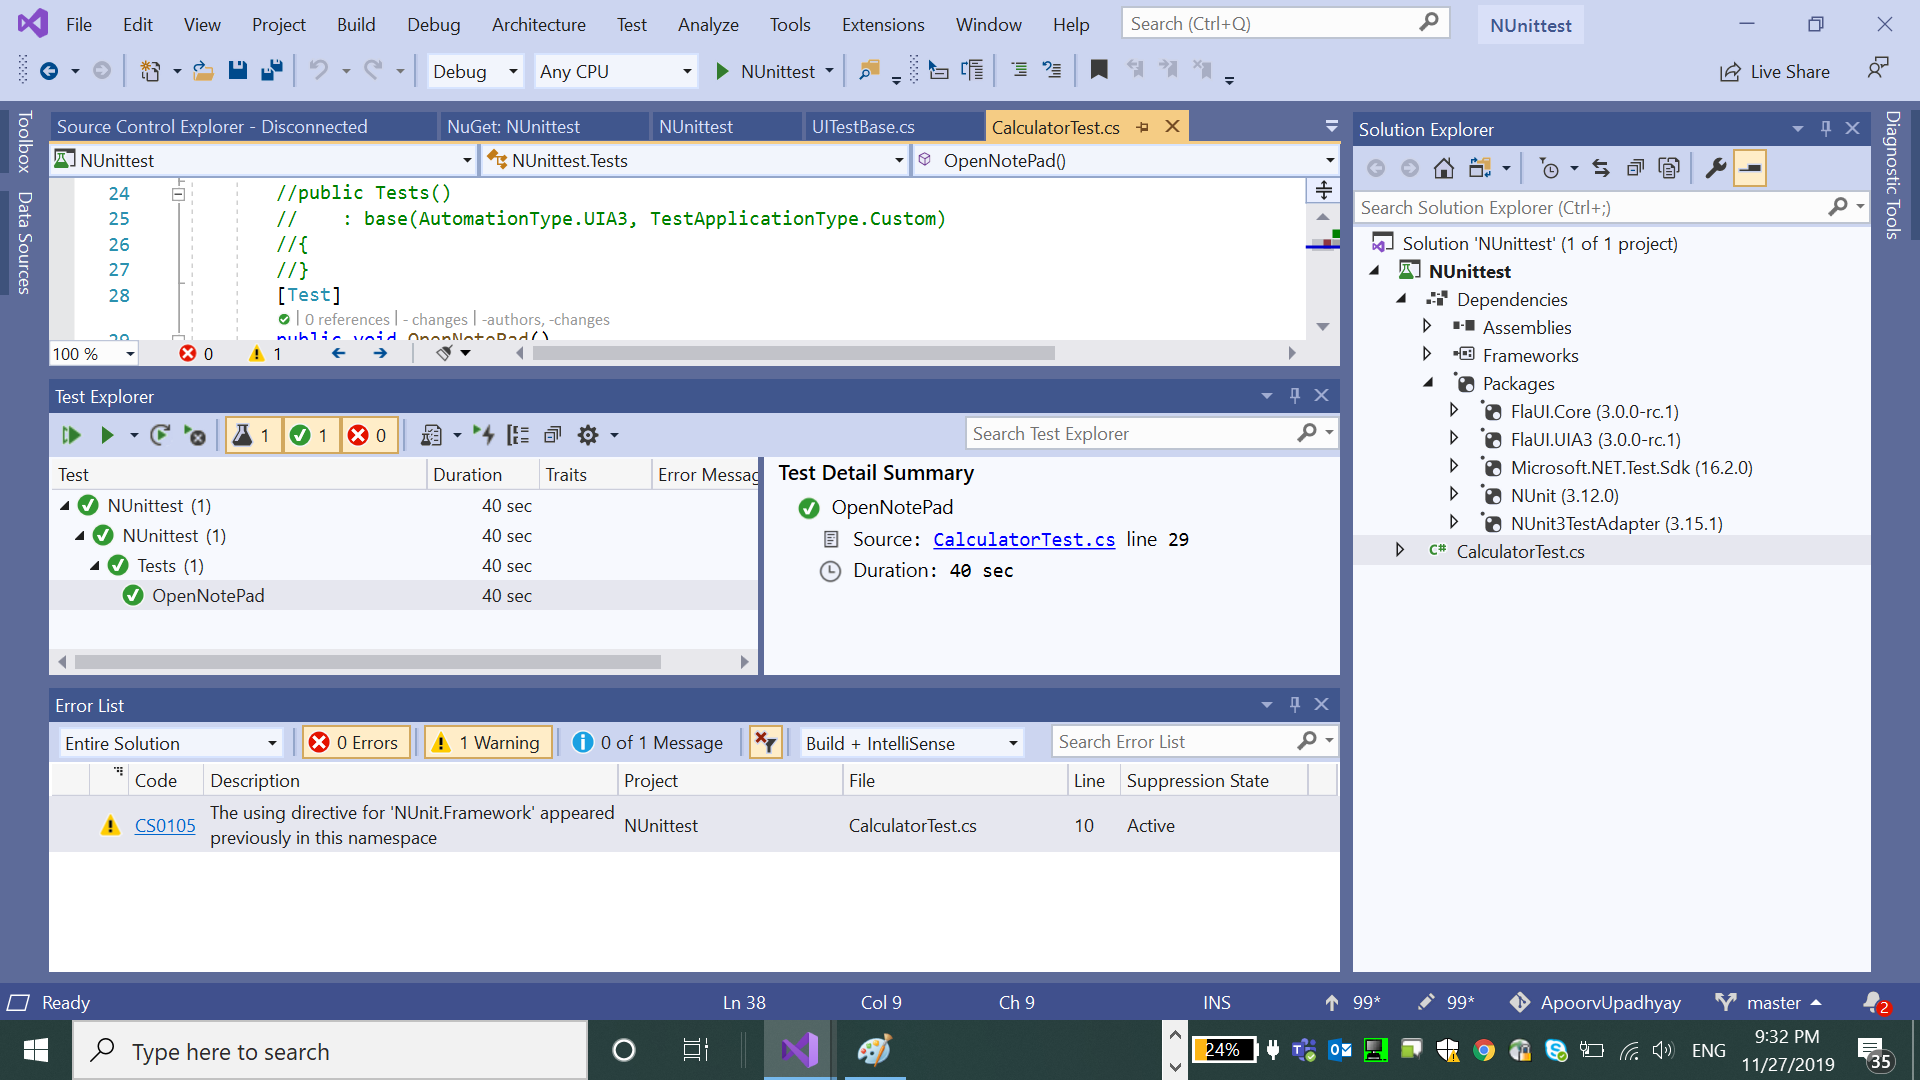Click Save All icon in toolbar
This screenshot has width=1920, height=1080.
click(271, 71)
